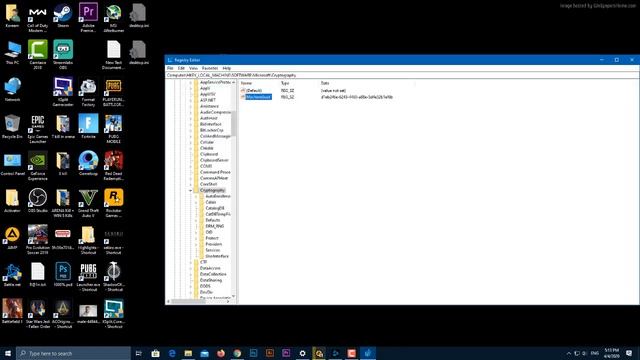Select Camtasia 2018 desktop icon
The height and width of the screenshot is (360, 640).
38,54
